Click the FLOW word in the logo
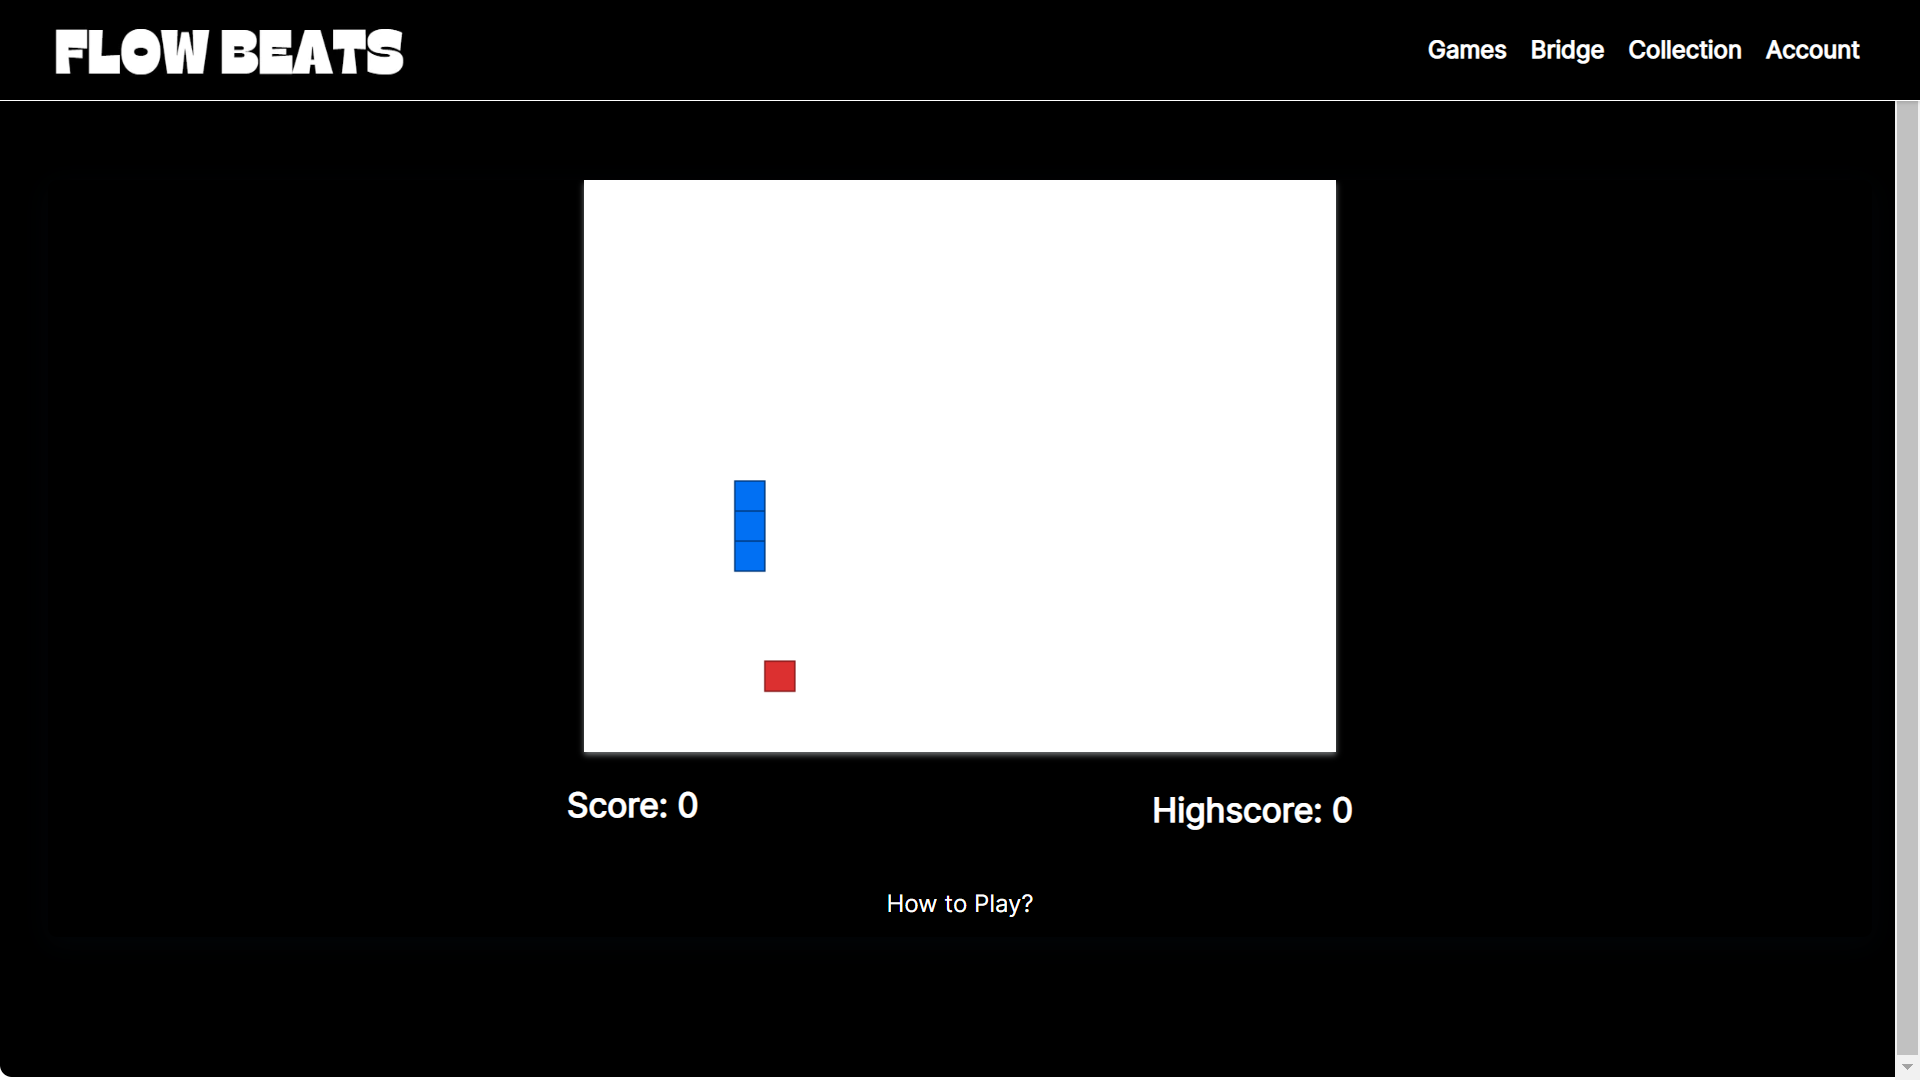The height and width of the screenshot is (1080, 1920). pos(131,52)
